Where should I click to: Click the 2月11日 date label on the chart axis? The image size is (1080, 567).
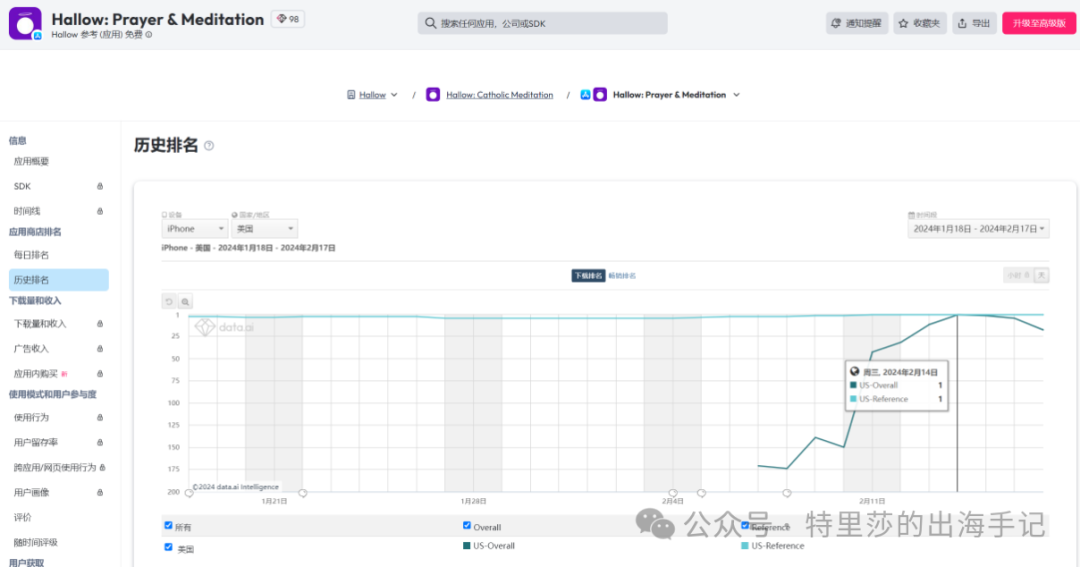click(872, 501)
